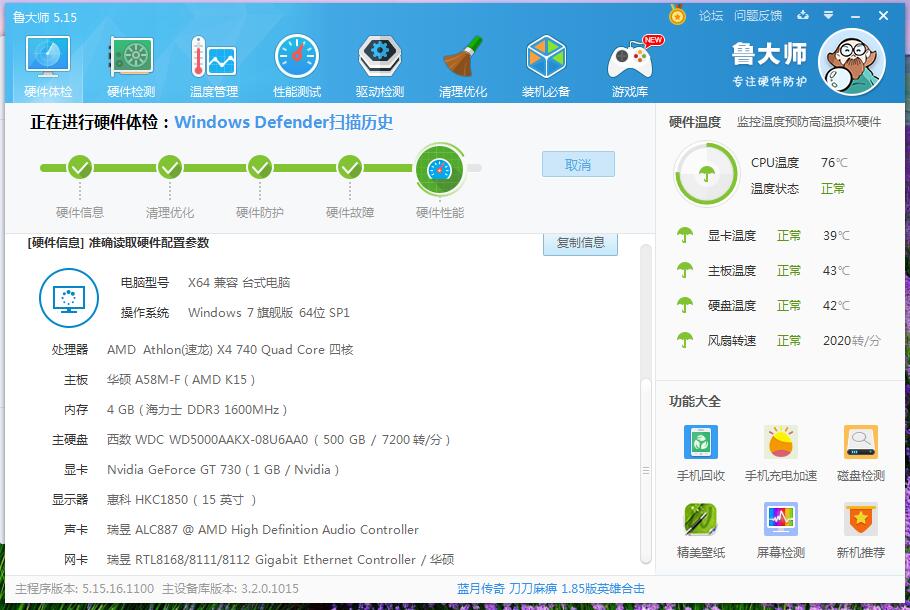The image size is (910, 610).
Task: Select the monitor text 惠科 HKC1850
Action: [182, 500]
